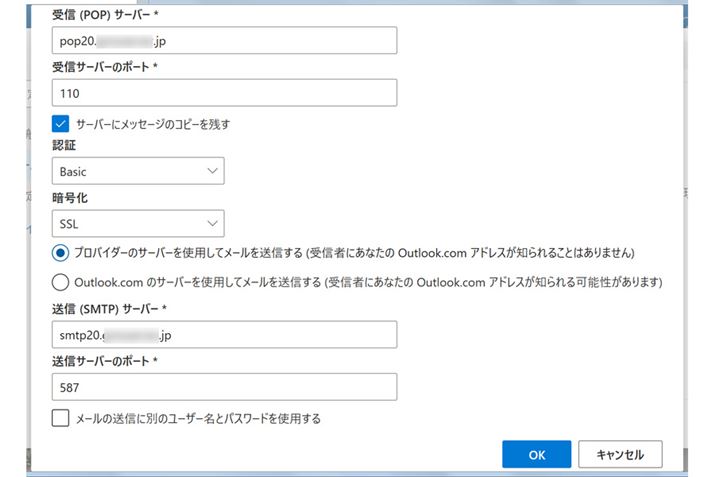The image size is (715, 477).
Task: Focus the 受信 (POP) サーバー text field
Action: (x=224, y=40)
